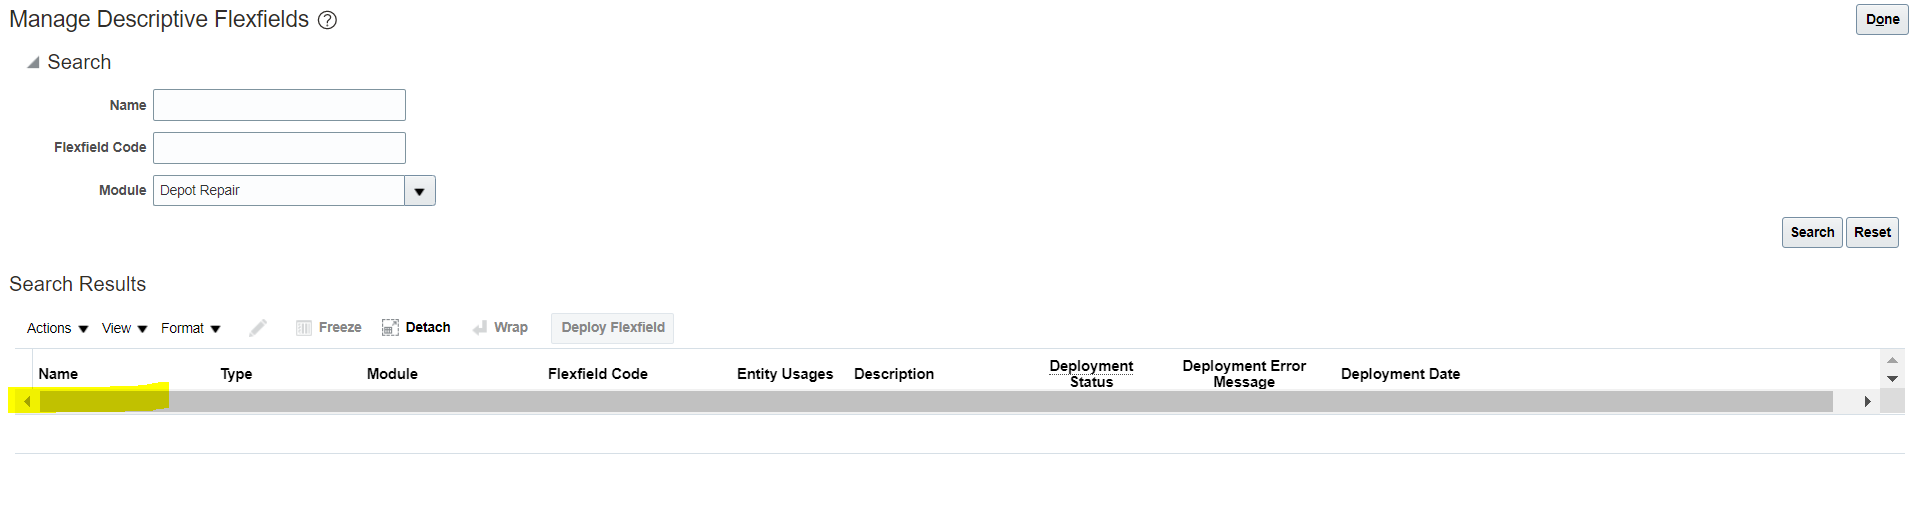Viewport: 1909px width, 516px height.
Task: Click the vertical scroll down arrow
Action: pos(1892,379)
